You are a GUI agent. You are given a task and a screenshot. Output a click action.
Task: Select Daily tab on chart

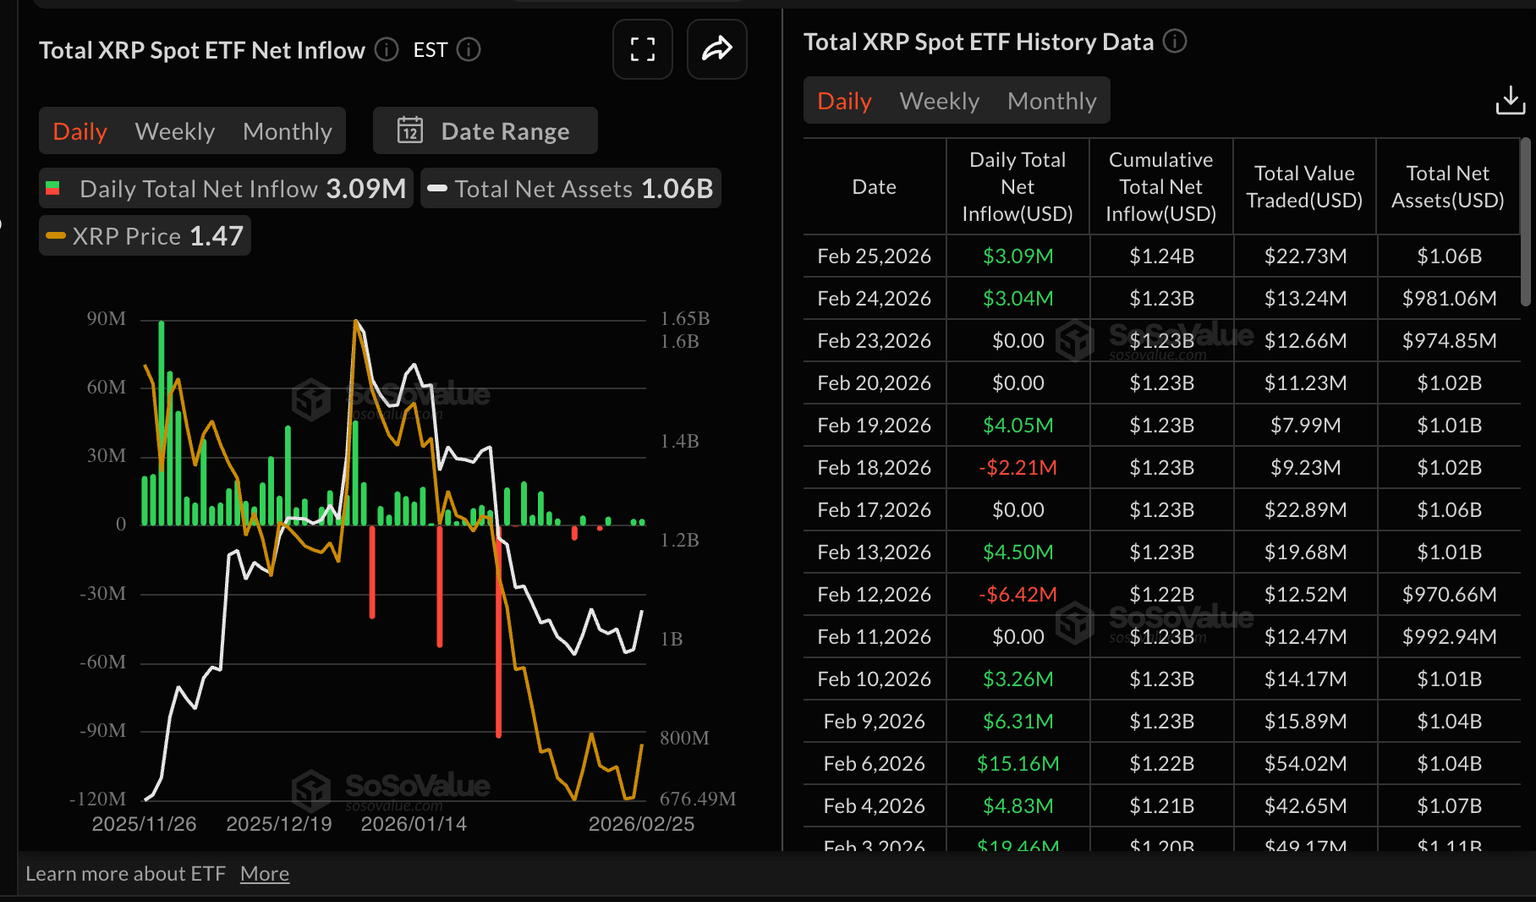pos(80,131)
